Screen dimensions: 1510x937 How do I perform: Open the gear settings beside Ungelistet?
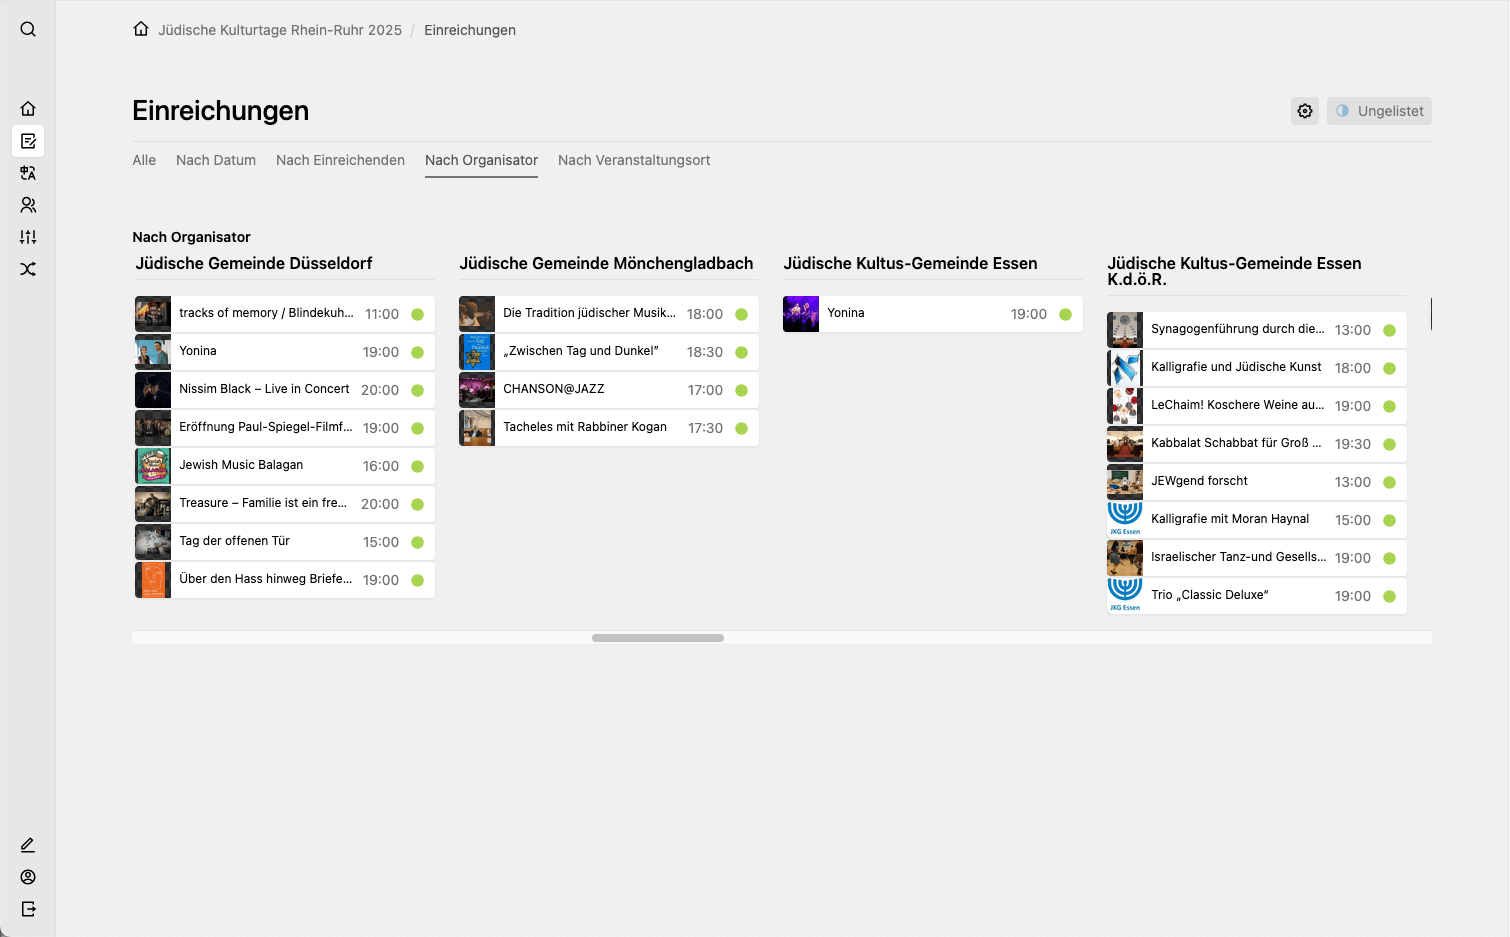(x=1305, y=111)
